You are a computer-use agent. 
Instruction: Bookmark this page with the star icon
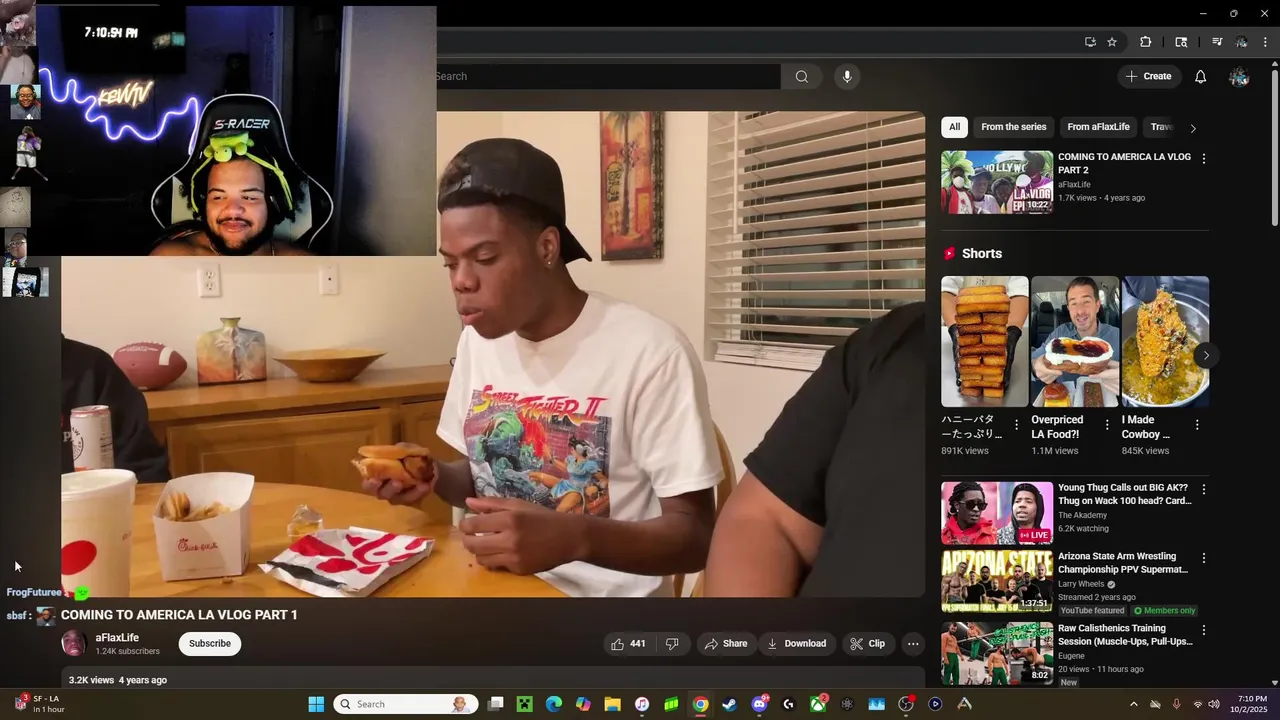pyautogui.click(x=1112, y=42)
